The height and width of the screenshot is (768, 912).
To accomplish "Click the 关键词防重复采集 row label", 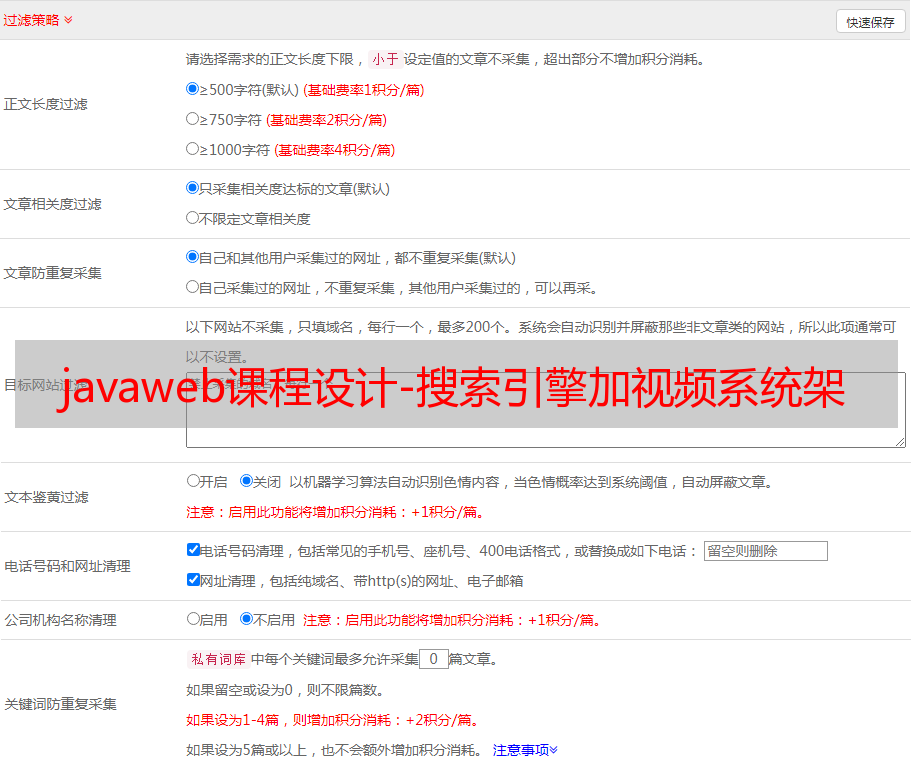I will [x=60, y=704].
